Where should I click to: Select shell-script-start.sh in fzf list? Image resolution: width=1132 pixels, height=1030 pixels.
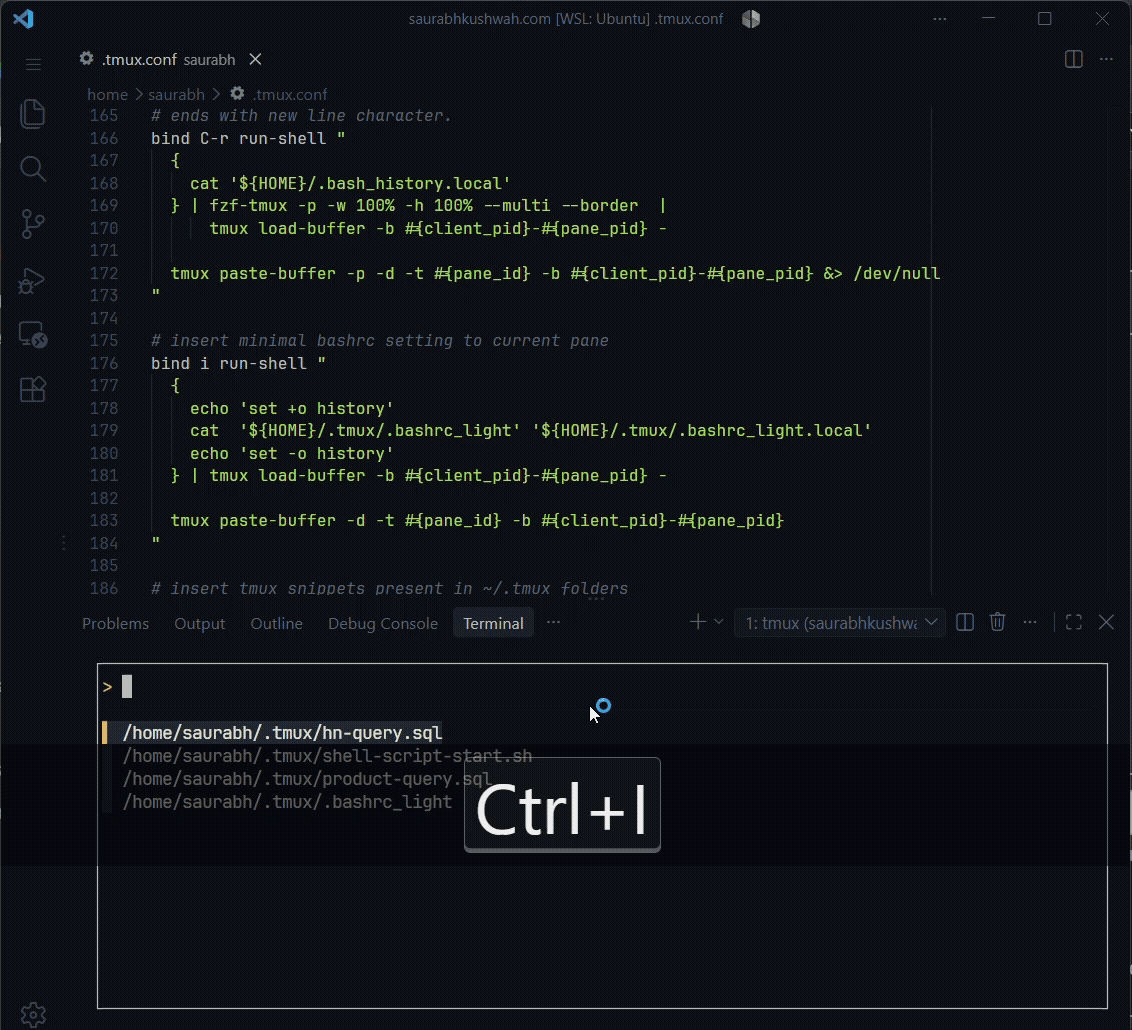[x=327, y=756]
